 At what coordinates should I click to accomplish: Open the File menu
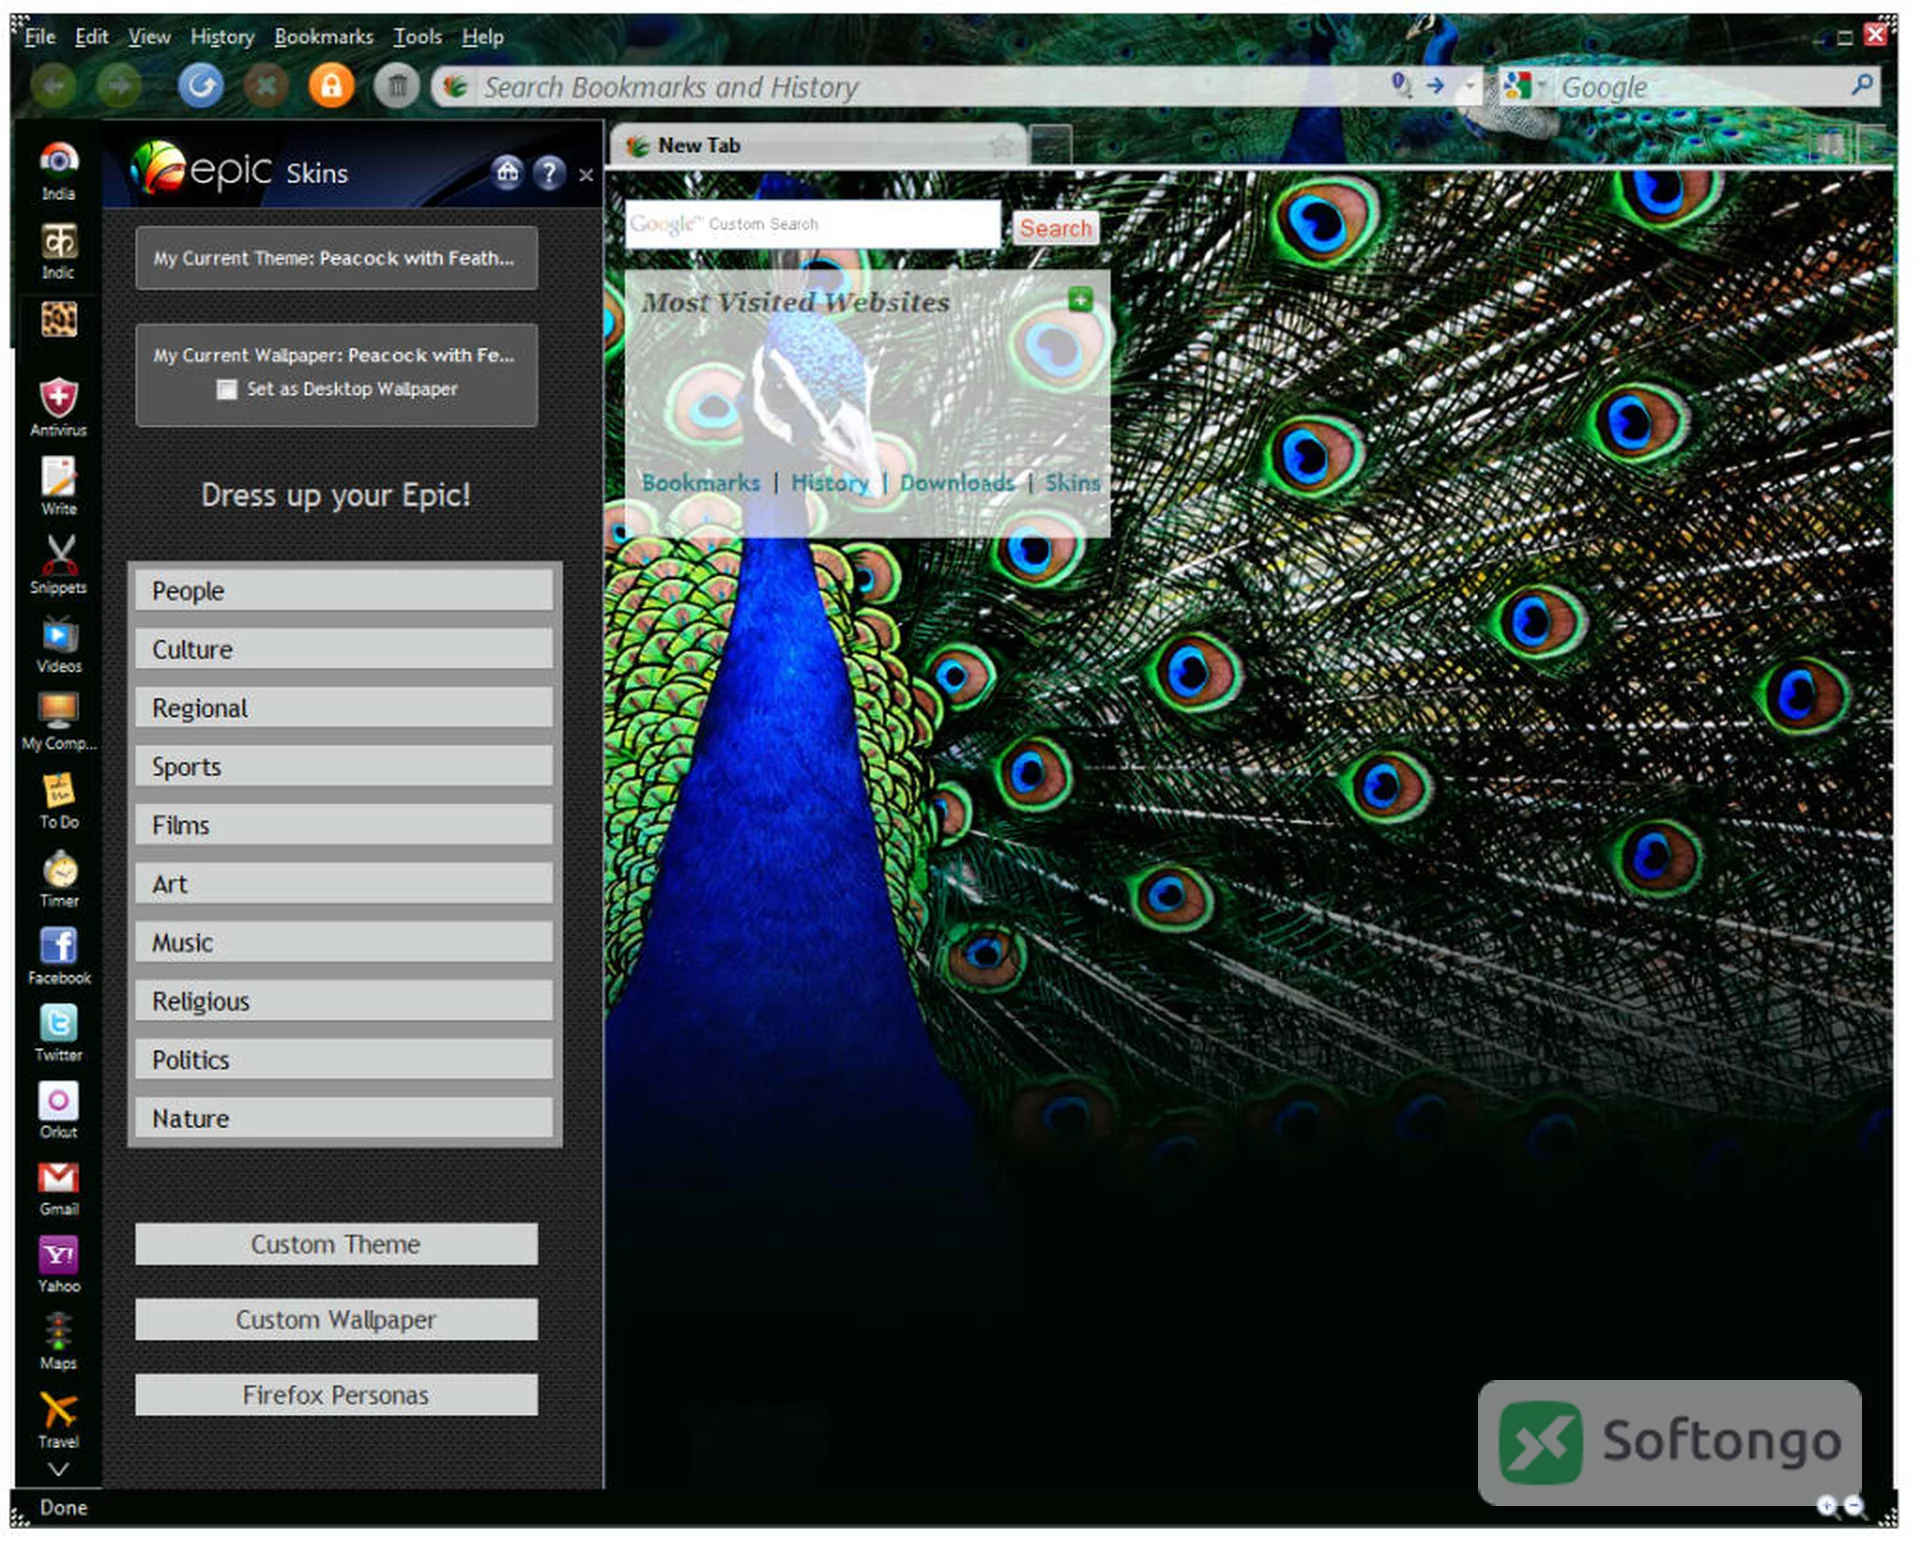coord(40,37)
